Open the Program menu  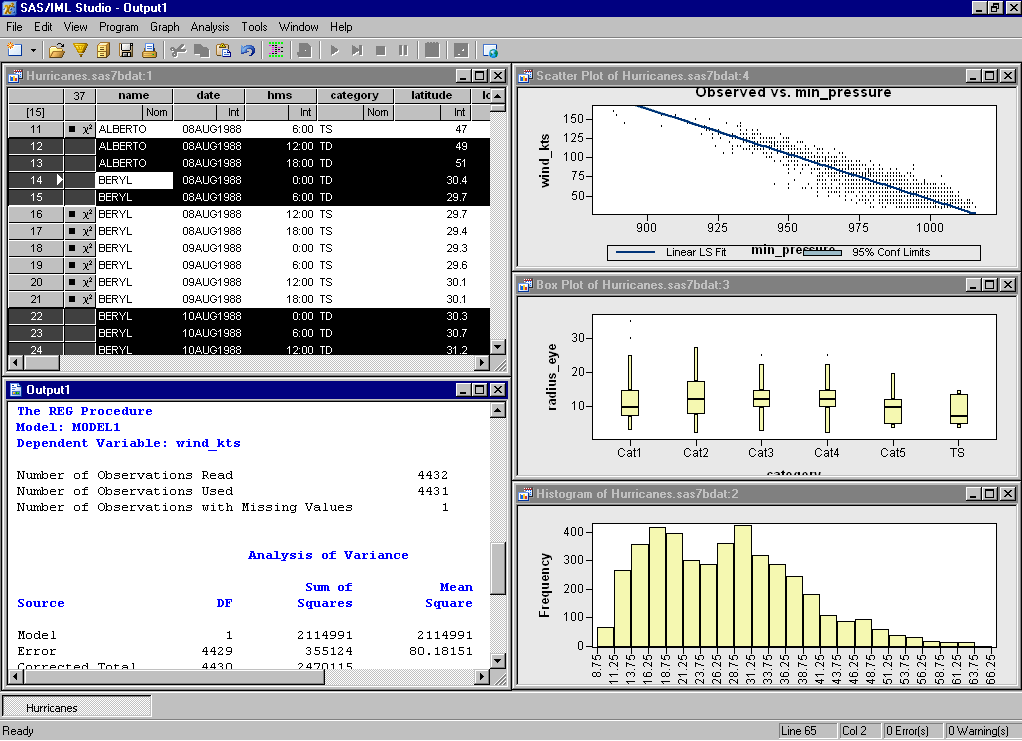tap(119, 27)
